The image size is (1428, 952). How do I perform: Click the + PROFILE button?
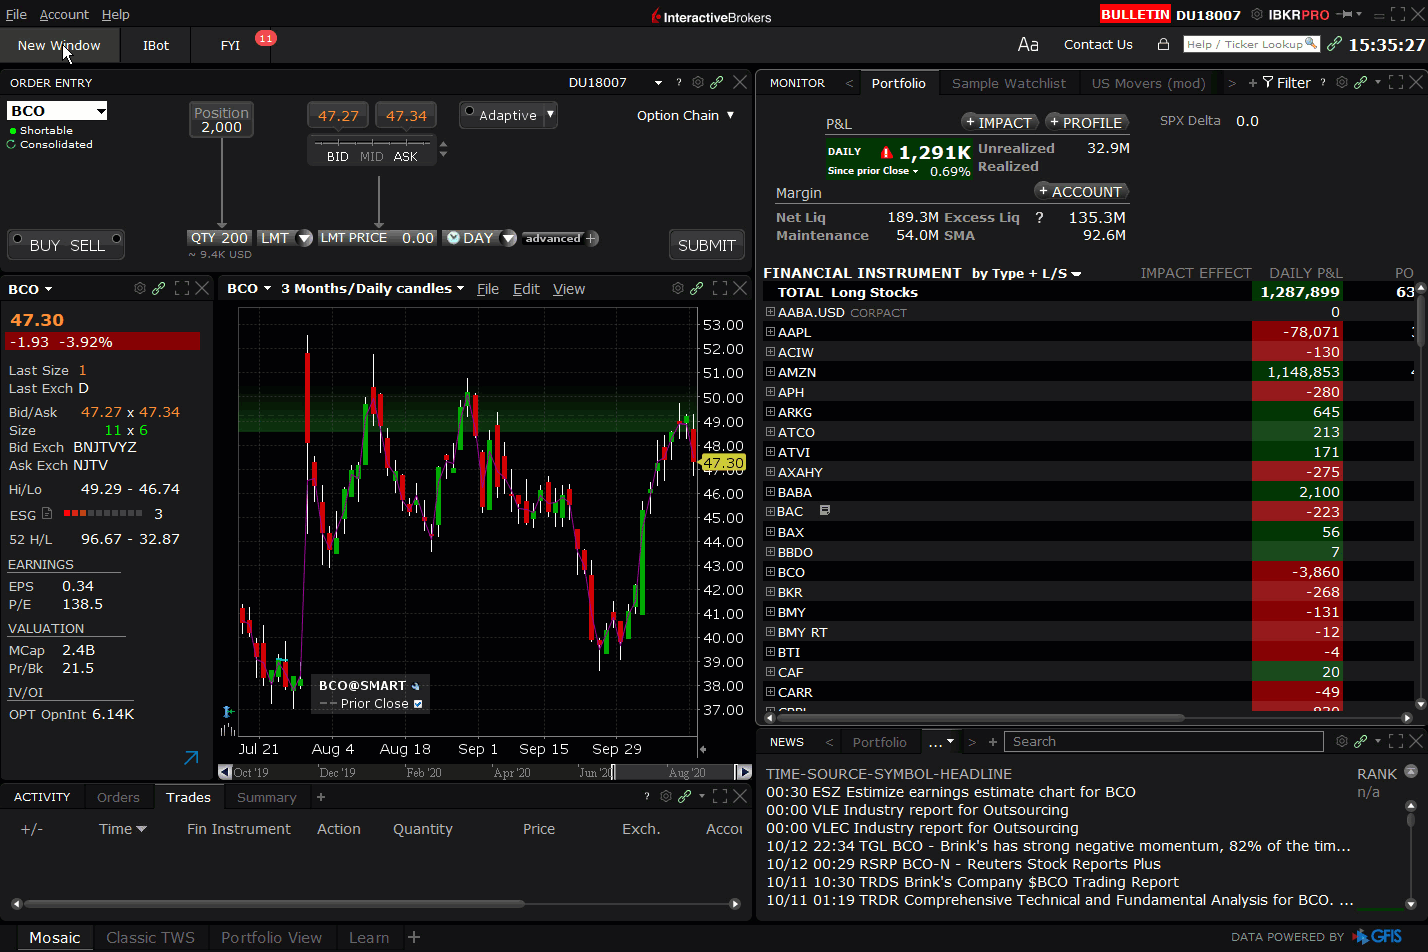click(1086, 122)
